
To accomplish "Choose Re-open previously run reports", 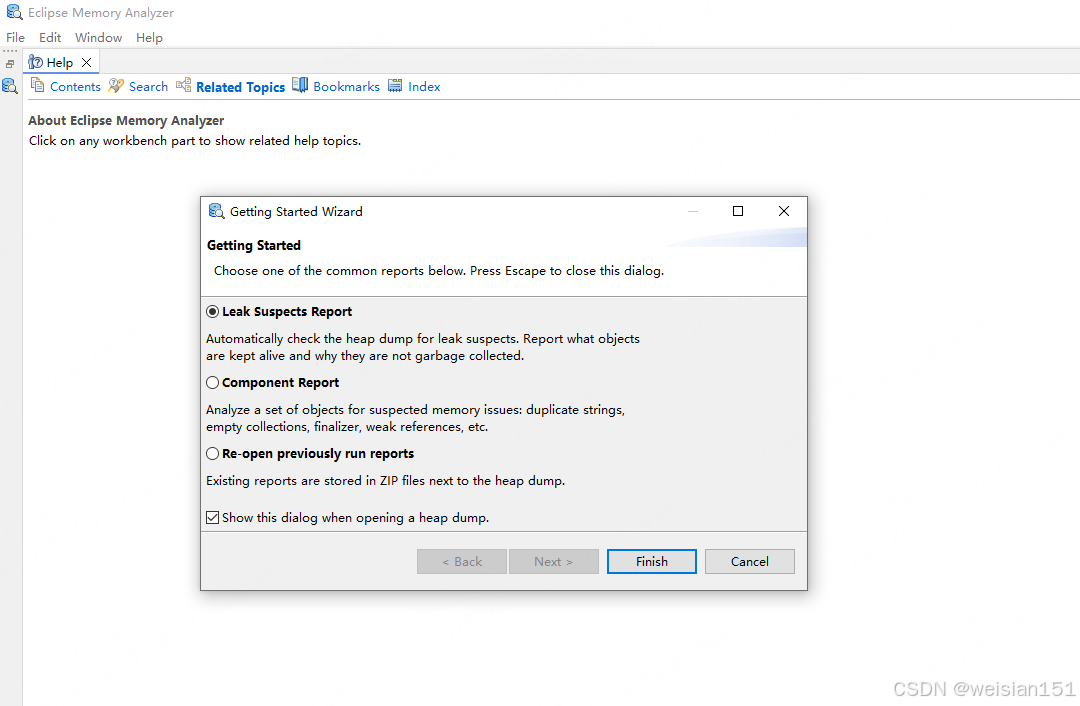I will (x=212, y=454).
